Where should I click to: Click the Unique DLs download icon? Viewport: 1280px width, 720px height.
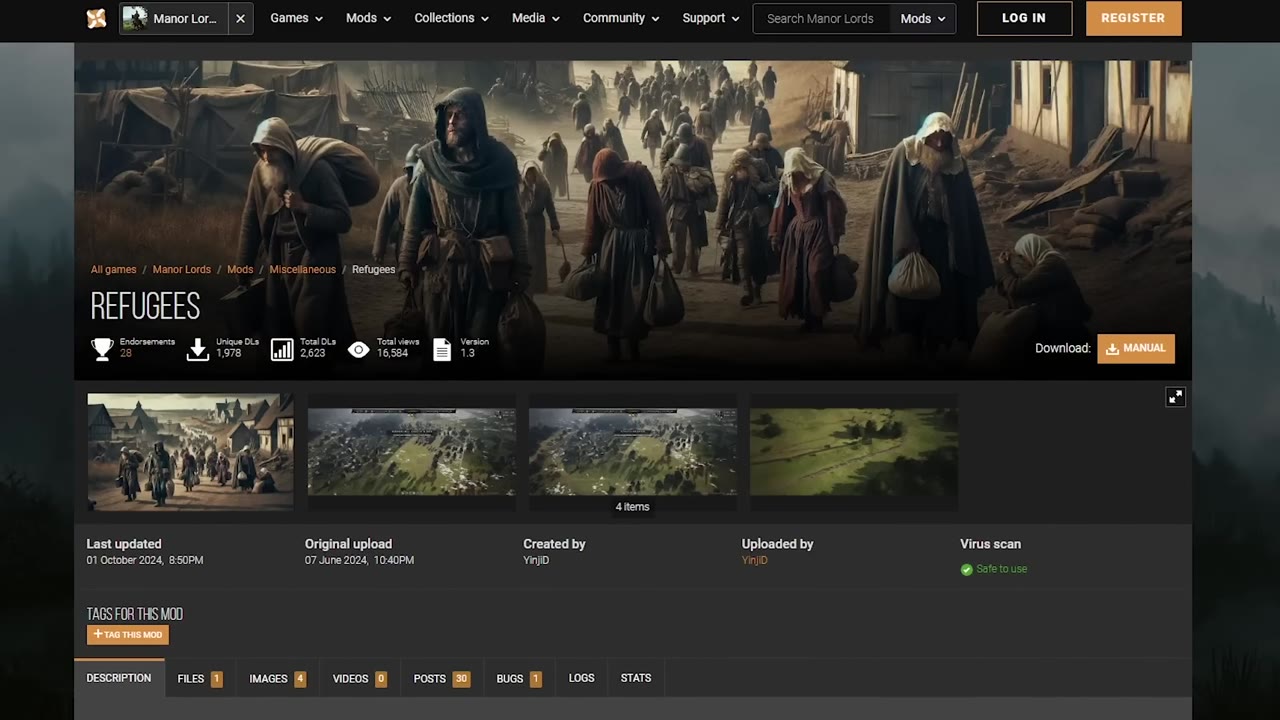tap(198, 349)
